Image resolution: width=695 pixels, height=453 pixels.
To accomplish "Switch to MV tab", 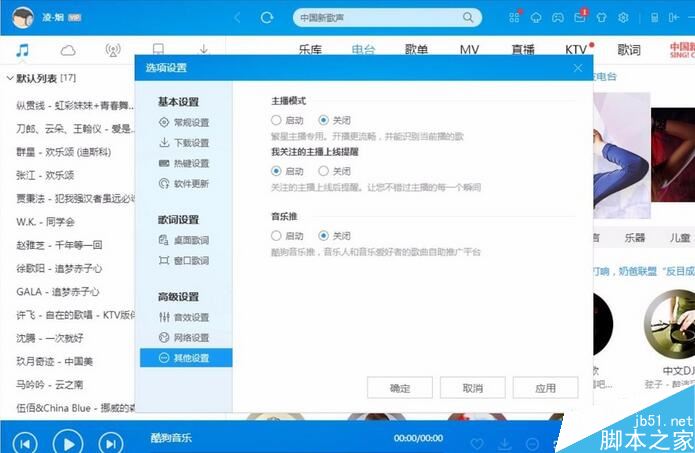I will point(469,50).
